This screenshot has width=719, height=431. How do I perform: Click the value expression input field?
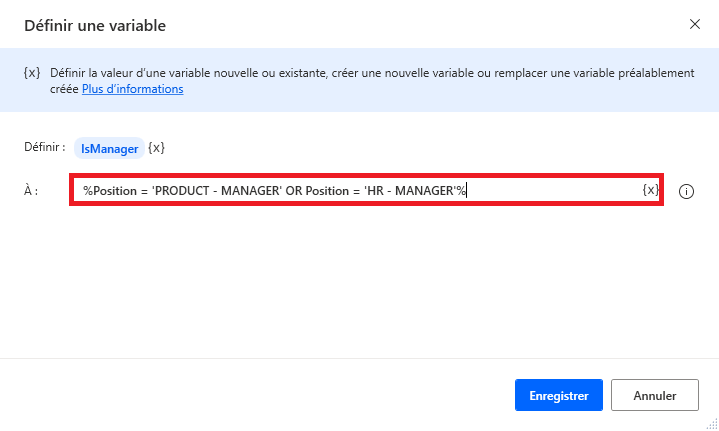click(366, 190)
